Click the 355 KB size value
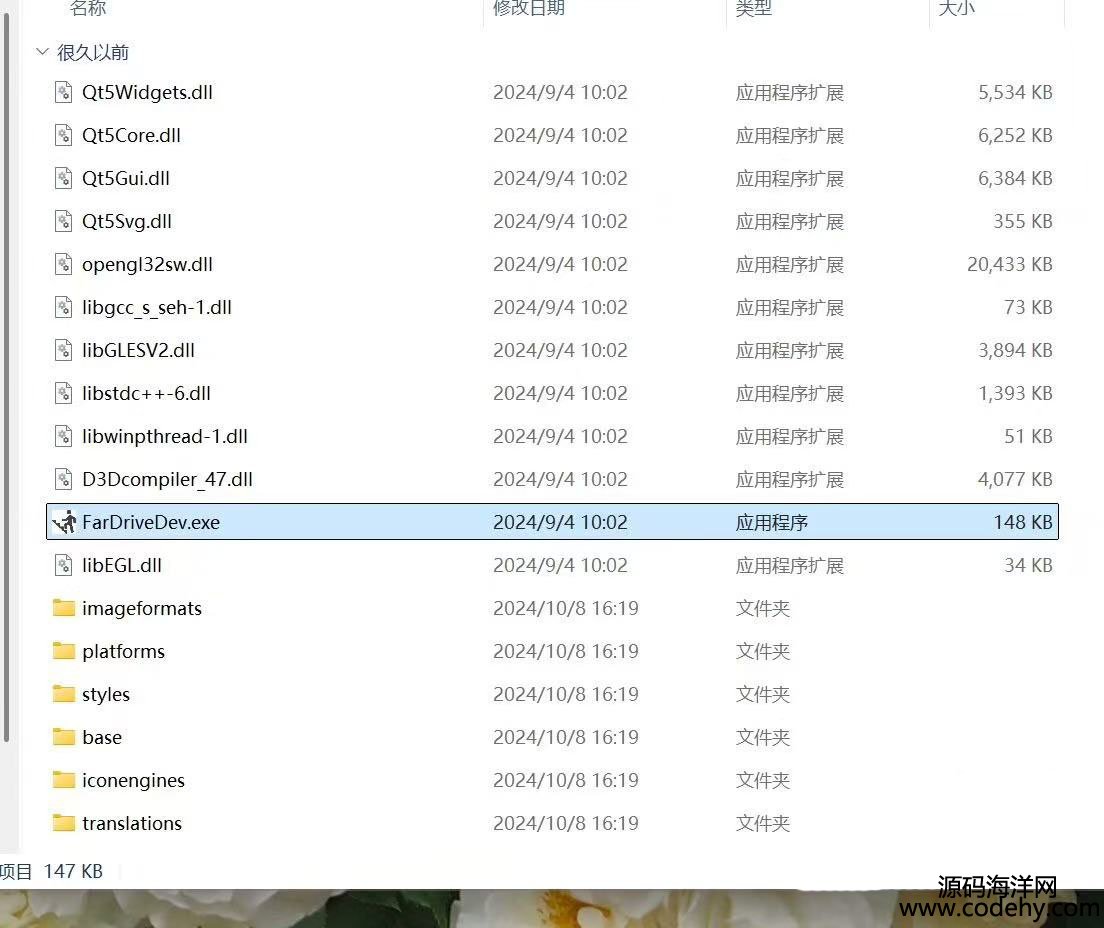This screenshot has height=928, width=1104. click(x=1023, y=221)
